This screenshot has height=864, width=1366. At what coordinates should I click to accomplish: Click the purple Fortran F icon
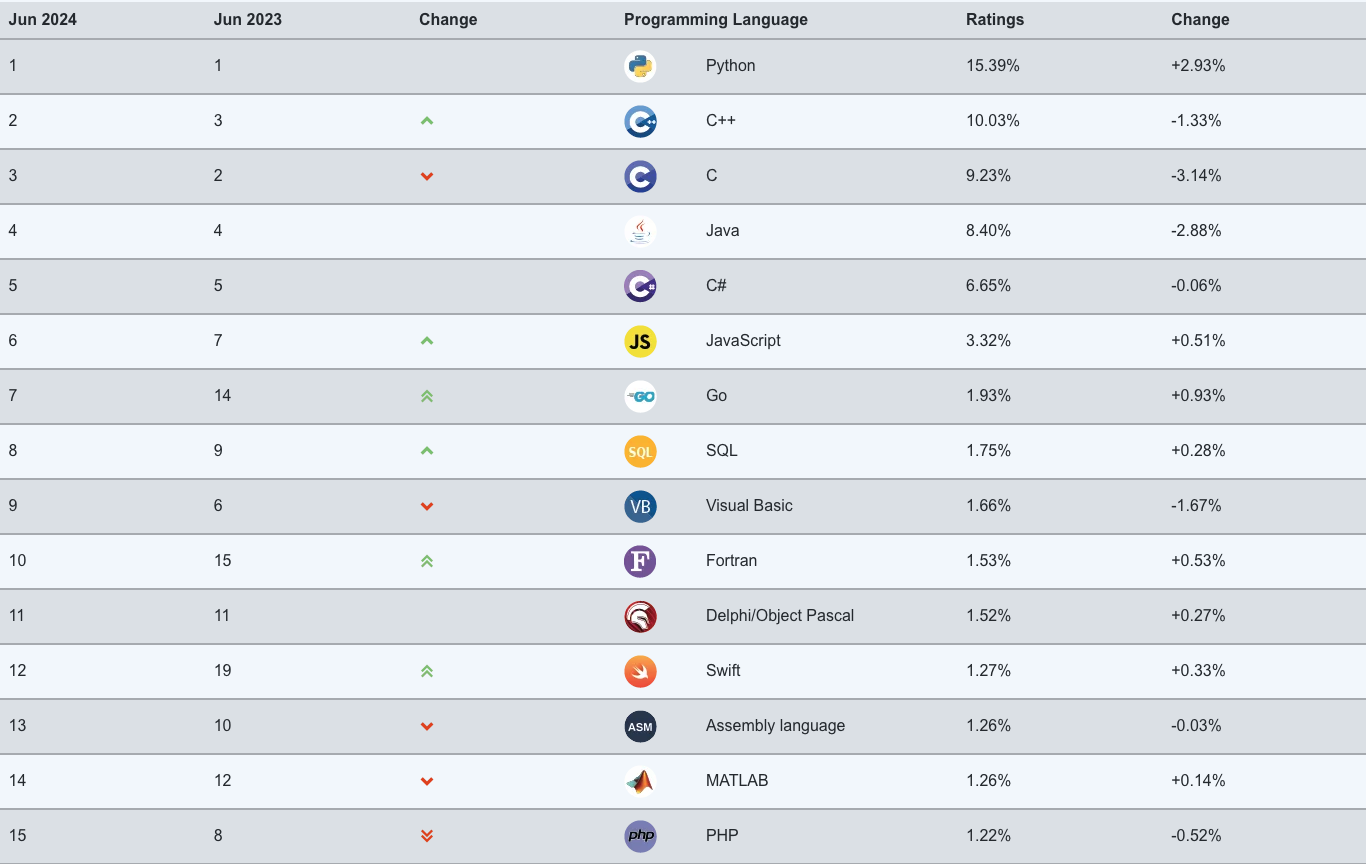point(640,561)
